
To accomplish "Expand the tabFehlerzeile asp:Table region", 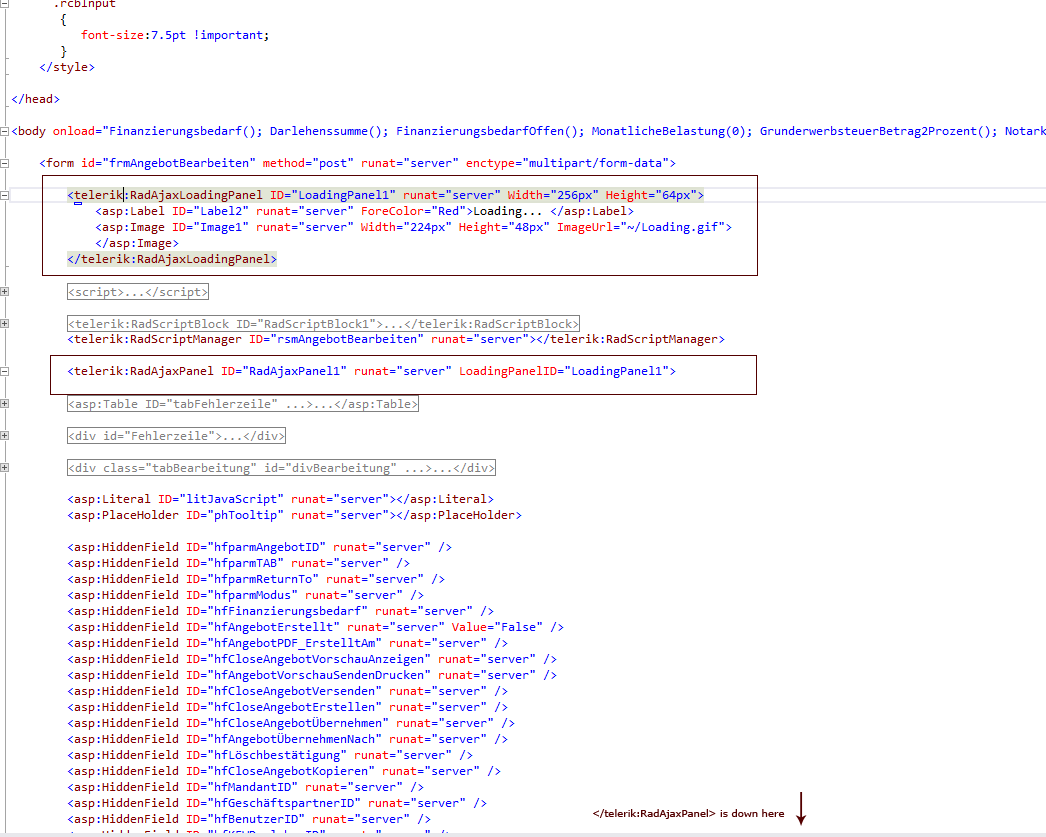I will click(x=4, y=403).
